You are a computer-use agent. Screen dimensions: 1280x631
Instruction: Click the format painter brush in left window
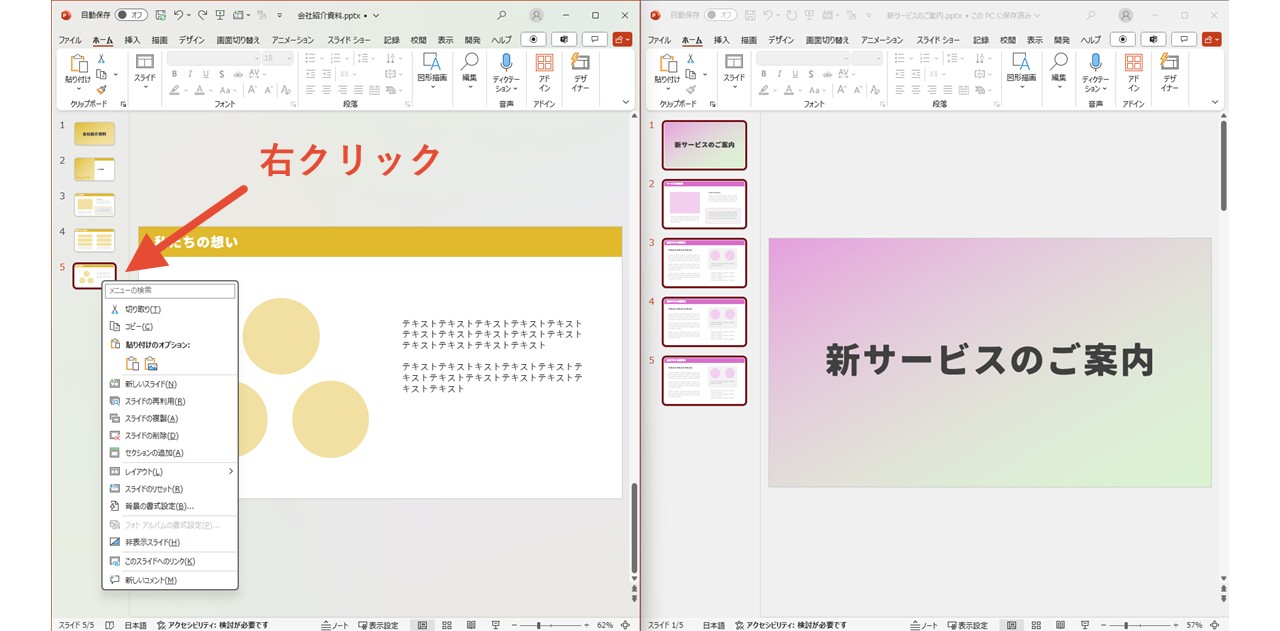point(101,89)
